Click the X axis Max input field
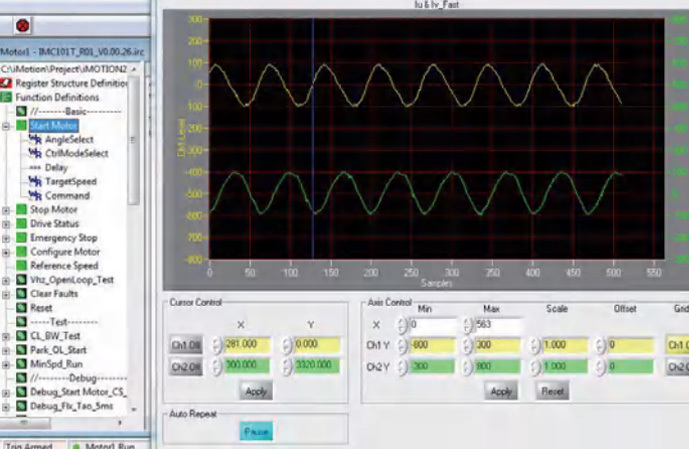Viewport: 689px width, 449px height. pyautogui.click(x=498, y=325)
